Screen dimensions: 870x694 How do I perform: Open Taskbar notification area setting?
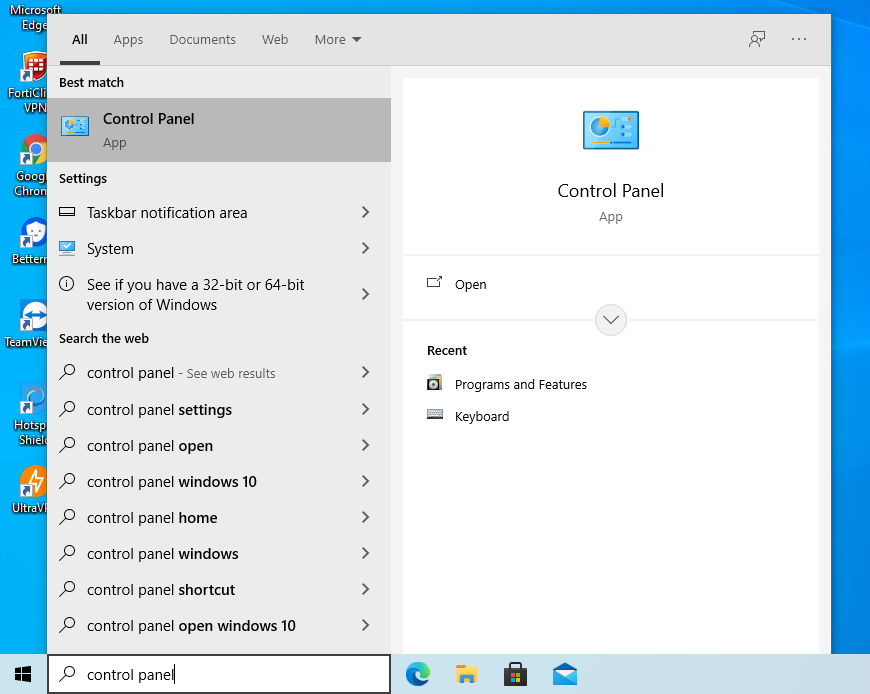[219, 212]
